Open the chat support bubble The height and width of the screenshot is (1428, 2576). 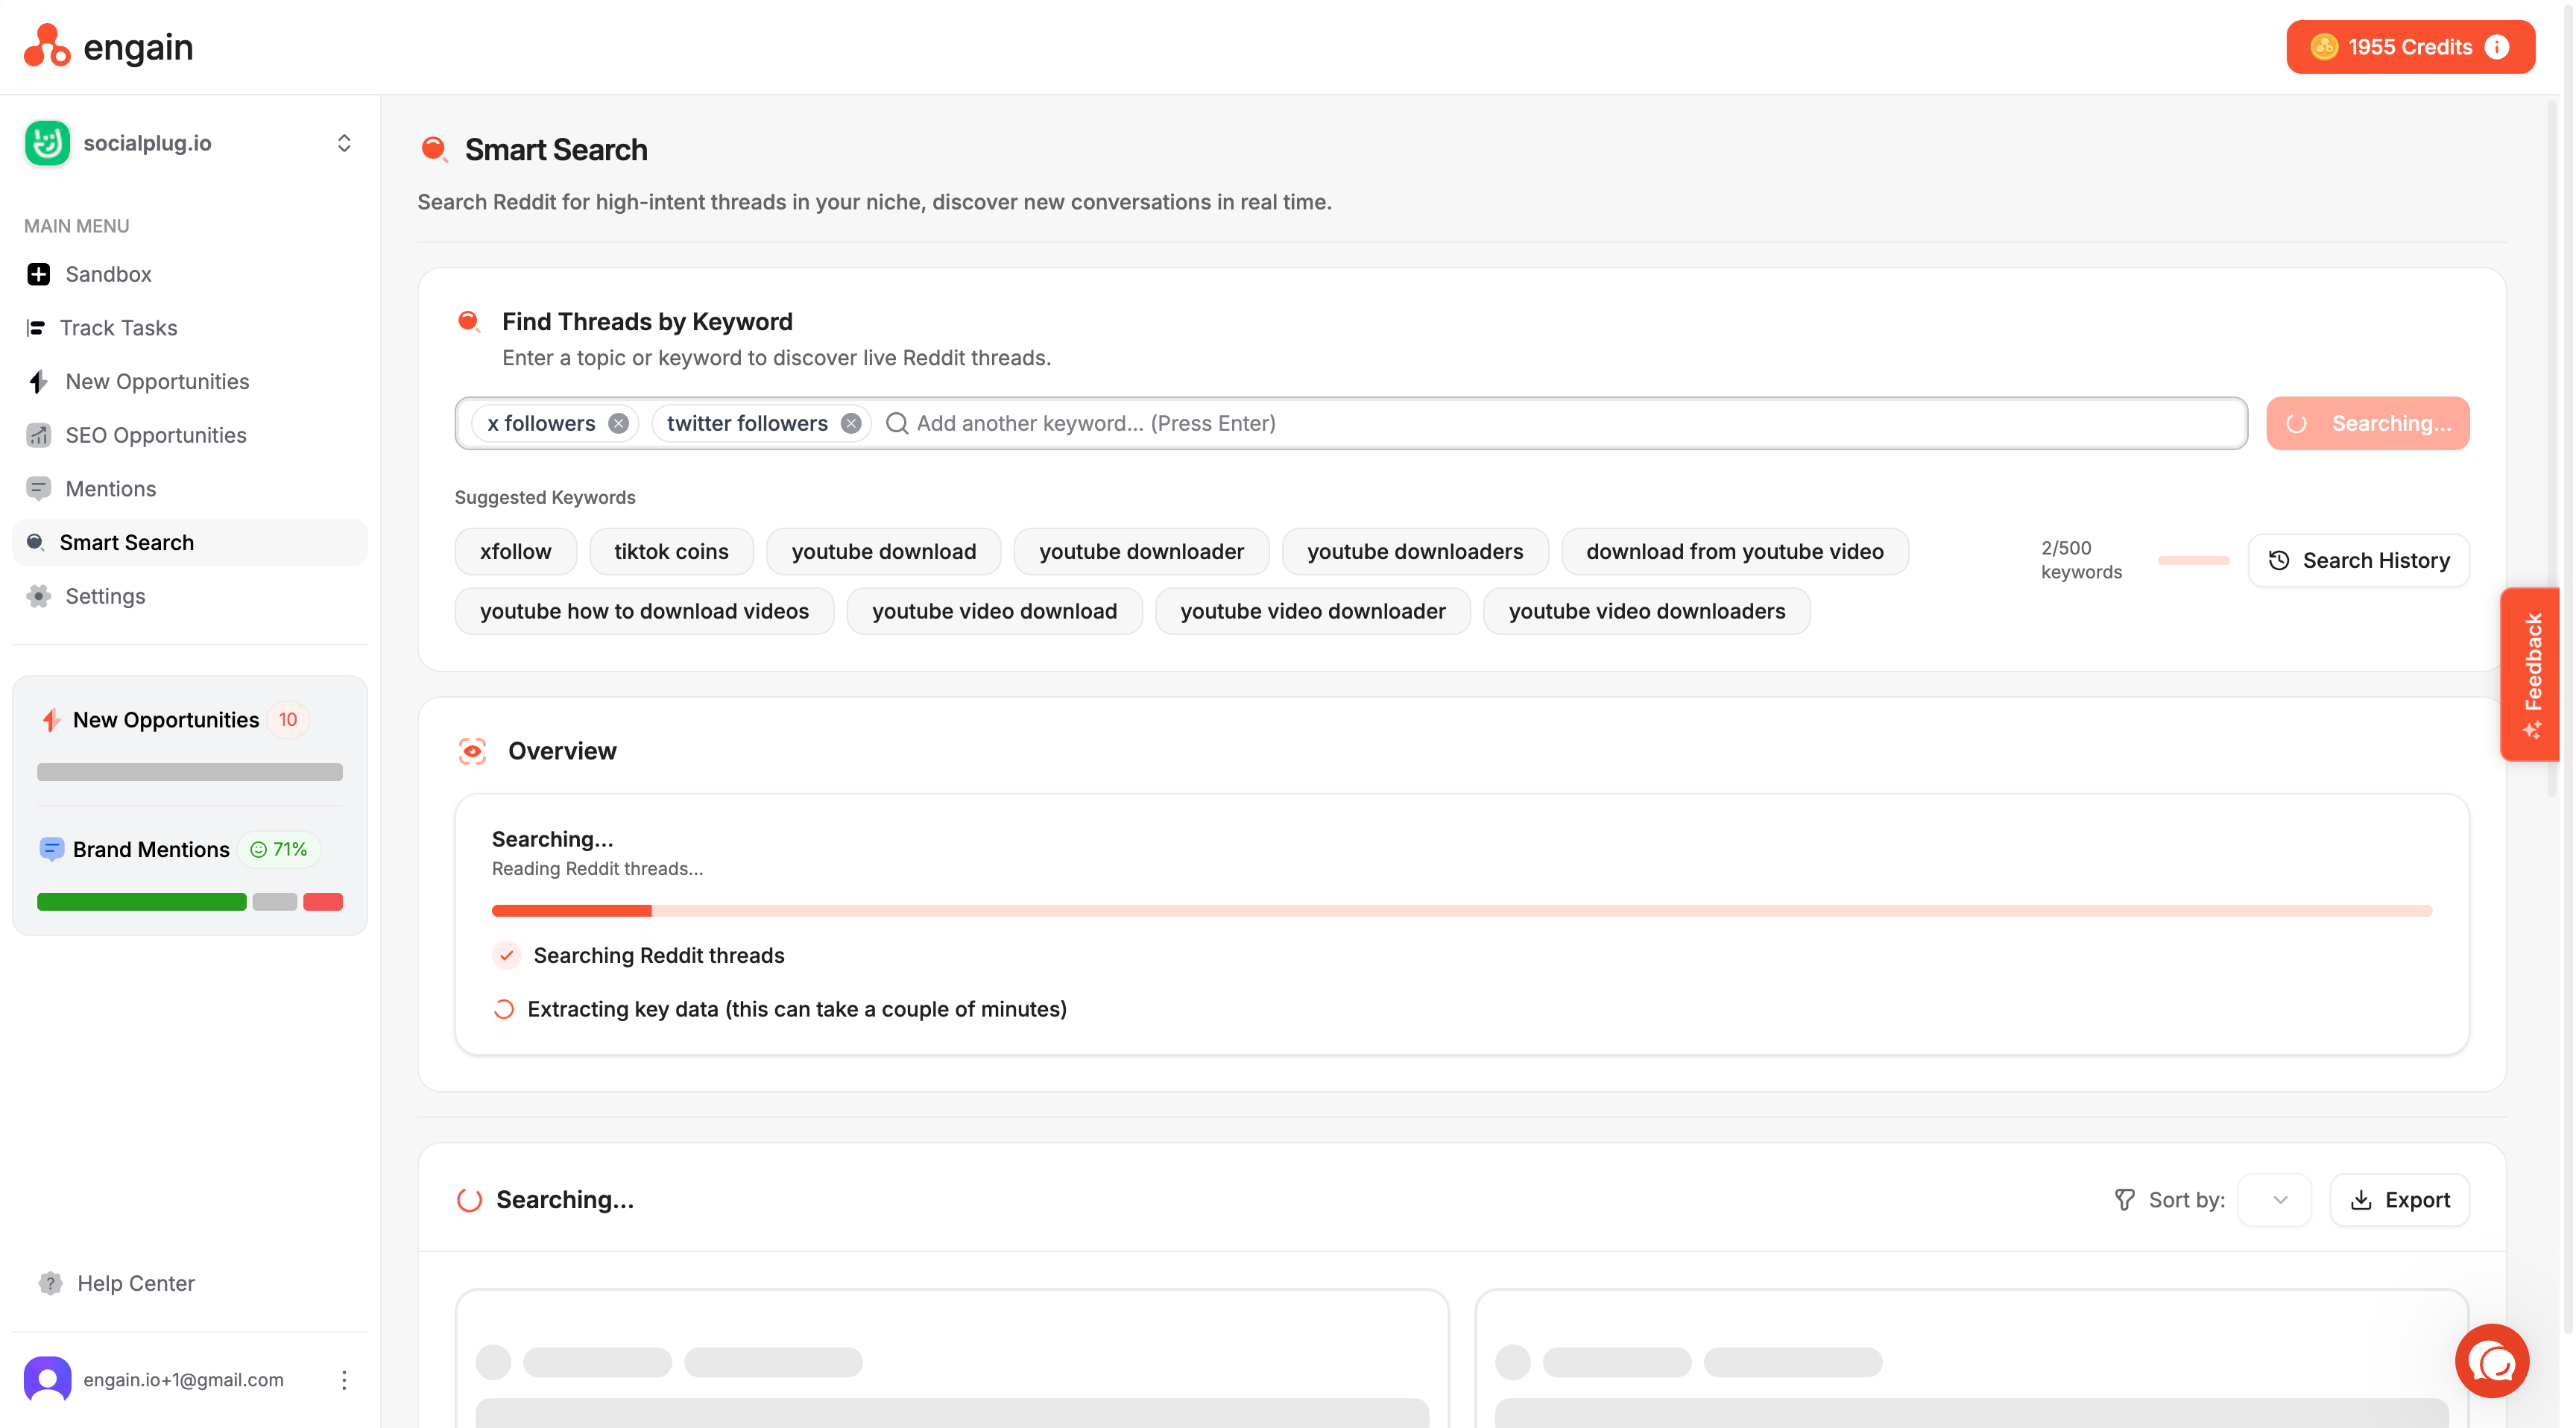(x=2493, y=1361)
